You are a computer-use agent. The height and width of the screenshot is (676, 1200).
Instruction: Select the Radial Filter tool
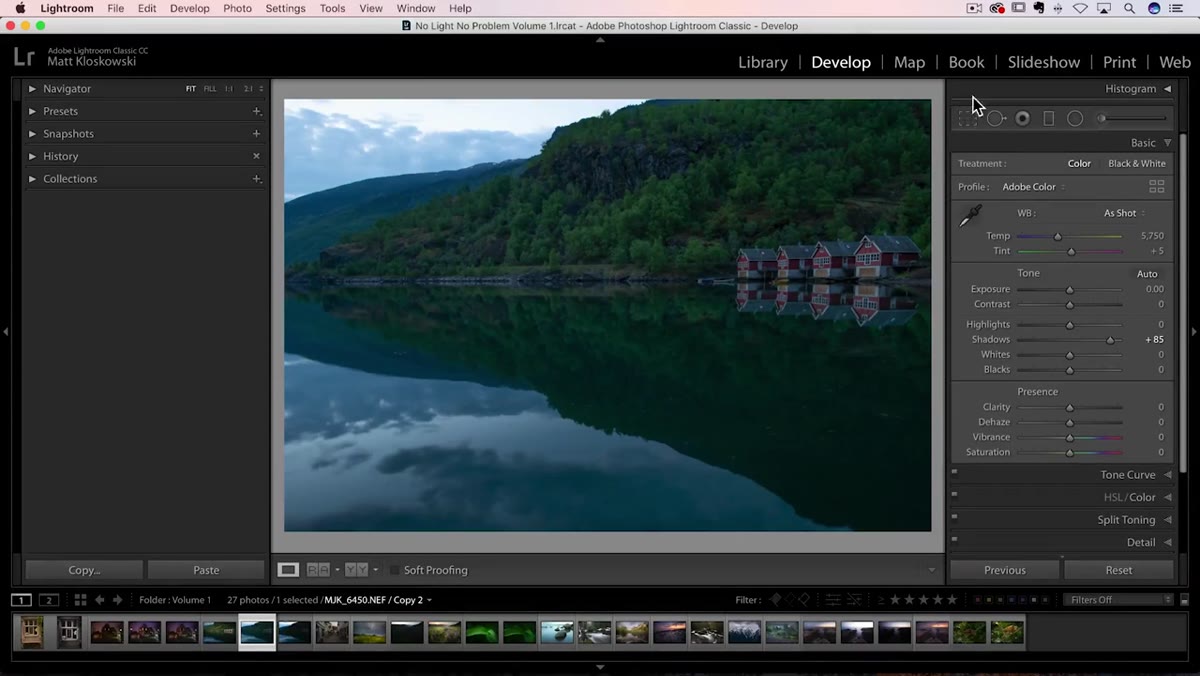coord(1075,118)
